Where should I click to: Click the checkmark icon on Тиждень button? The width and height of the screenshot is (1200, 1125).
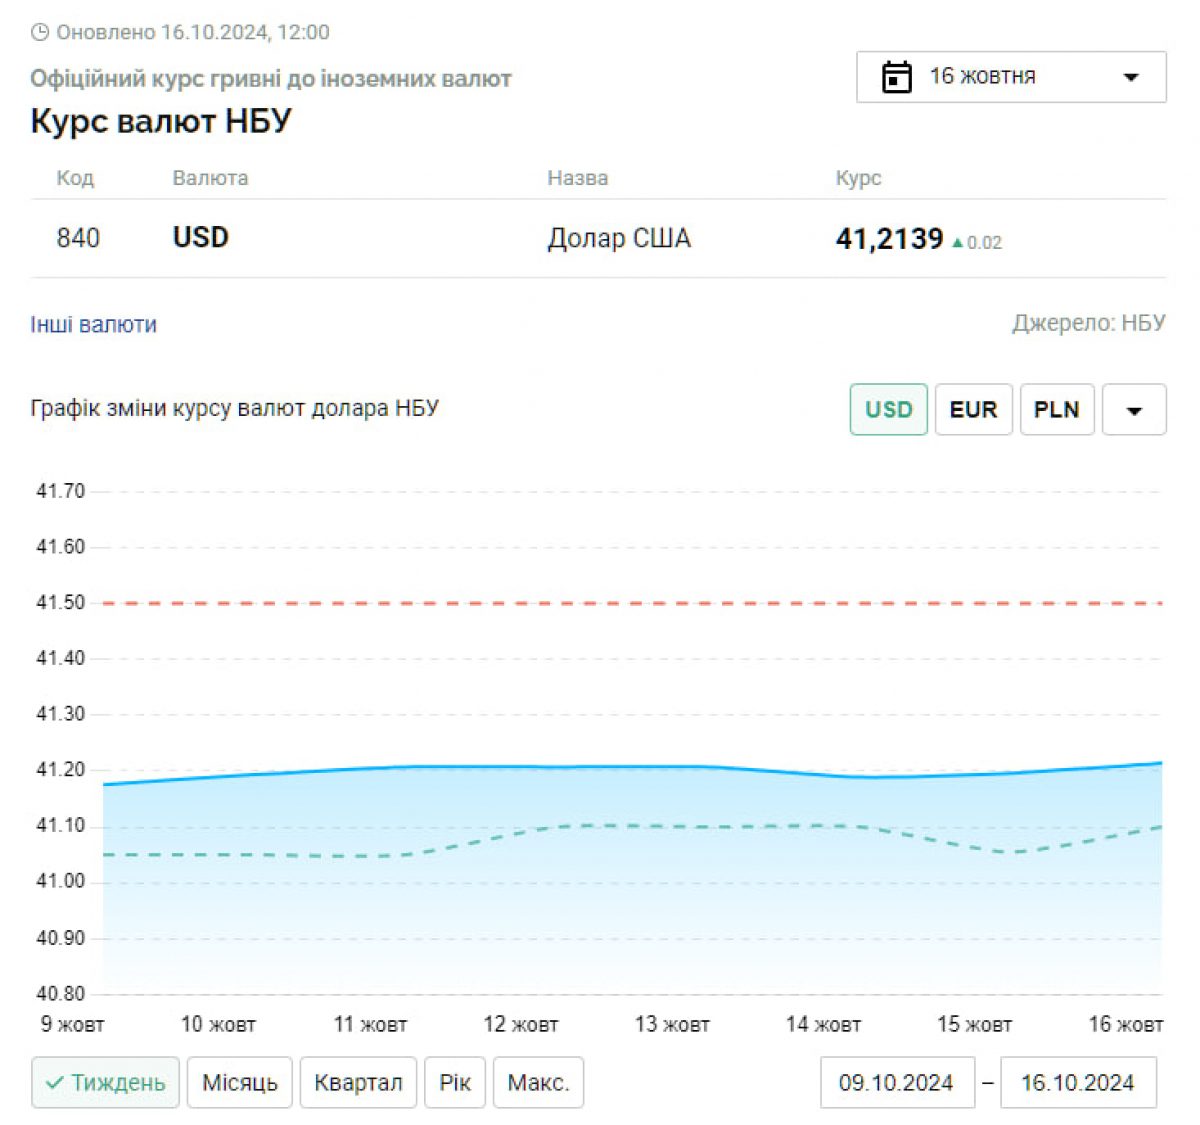click(x=55, y=1082)
